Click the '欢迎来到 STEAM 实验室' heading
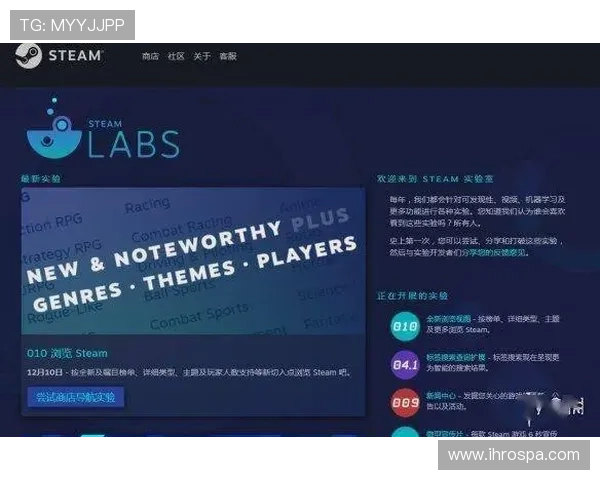 435,179
